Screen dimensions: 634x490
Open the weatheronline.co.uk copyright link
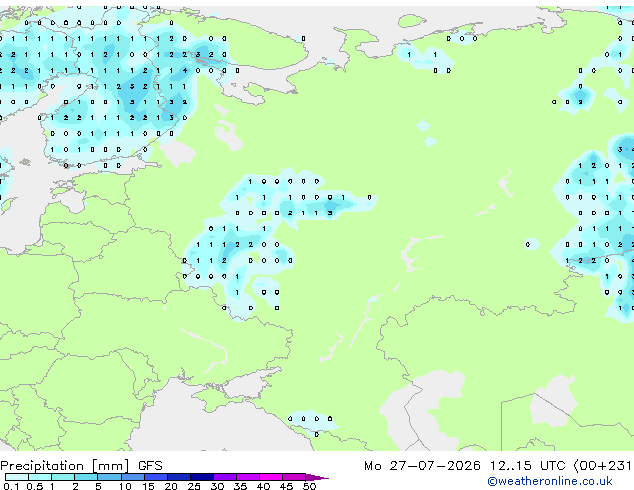[550, 481]
